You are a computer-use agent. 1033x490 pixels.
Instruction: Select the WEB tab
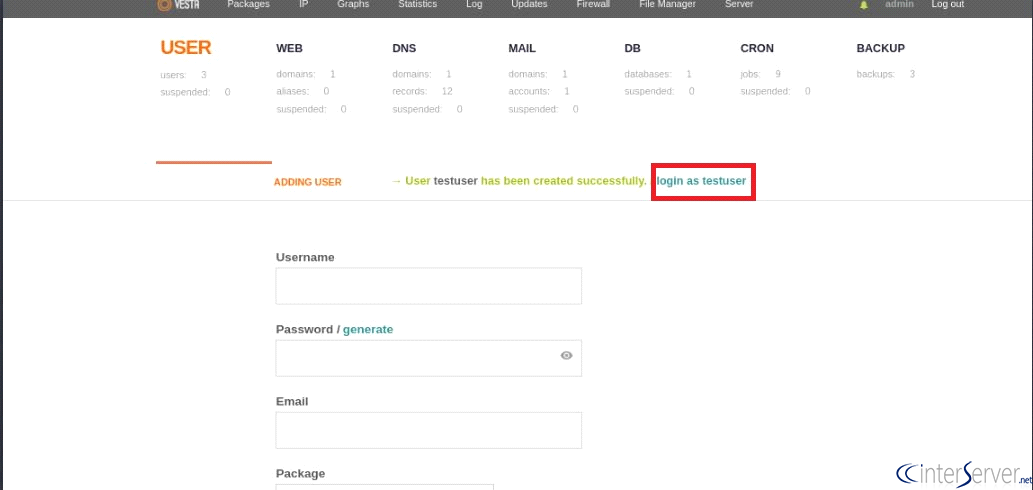pyautogui.click(x=289, y=48)
